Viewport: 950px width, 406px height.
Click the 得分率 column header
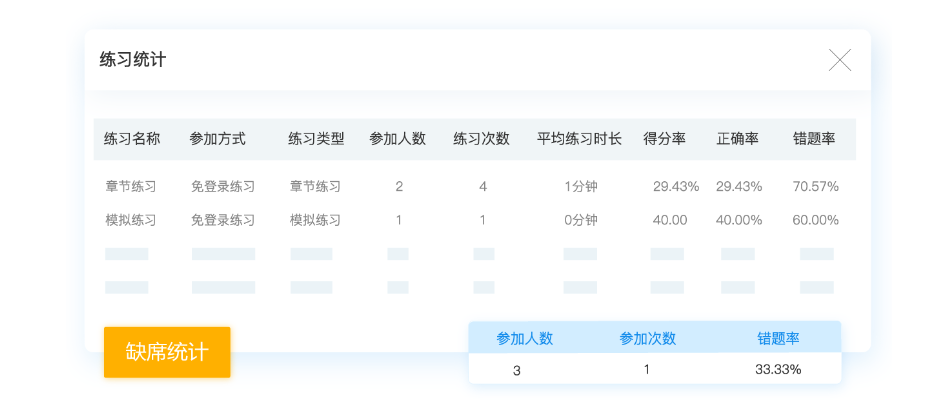pos(664,139)
